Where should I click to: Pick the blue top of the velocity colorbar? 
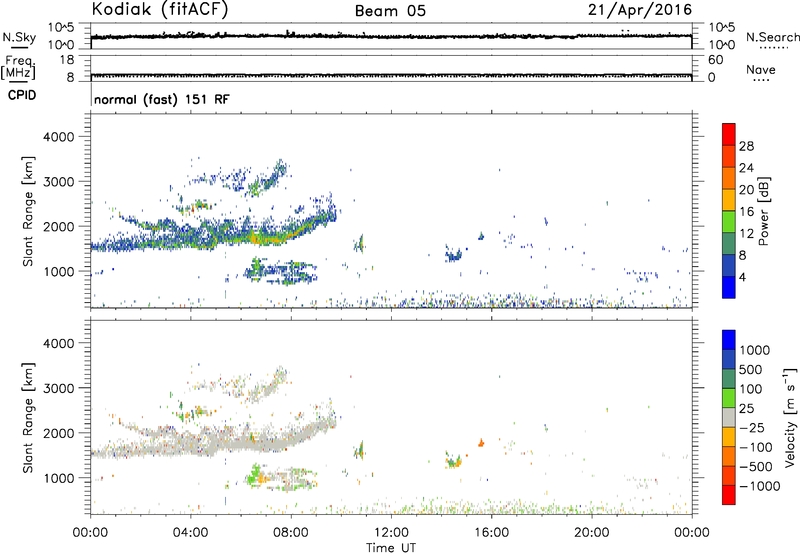[x=729, y=340]
